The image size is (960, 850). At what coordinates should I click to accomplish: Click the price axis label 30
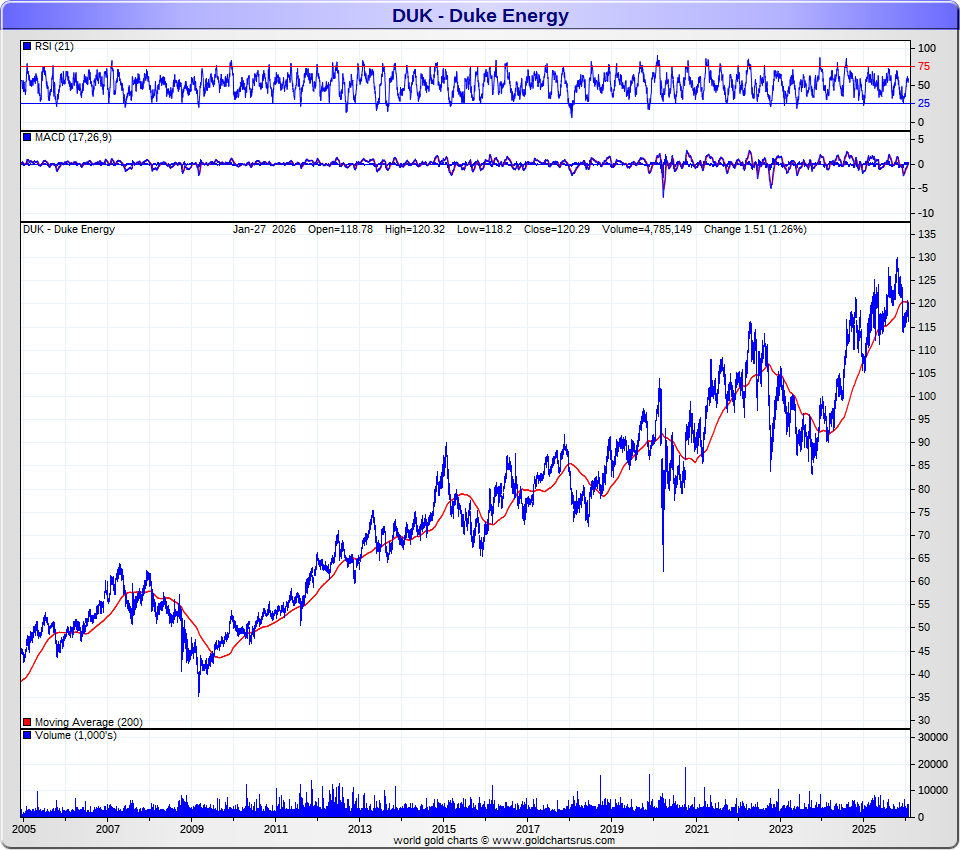(924, 720)
